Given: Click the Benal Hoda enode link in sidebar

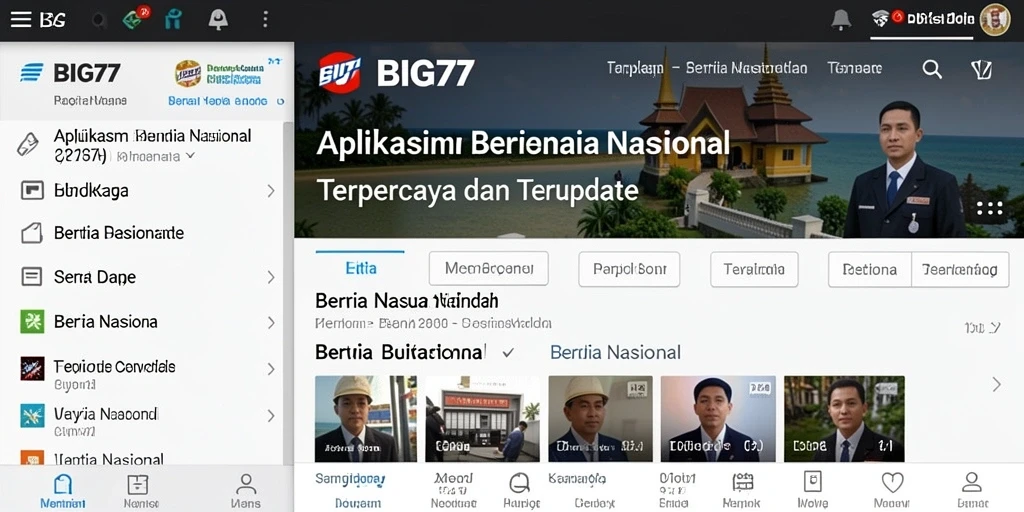Looking at the screenshot, I should (217, 101).
